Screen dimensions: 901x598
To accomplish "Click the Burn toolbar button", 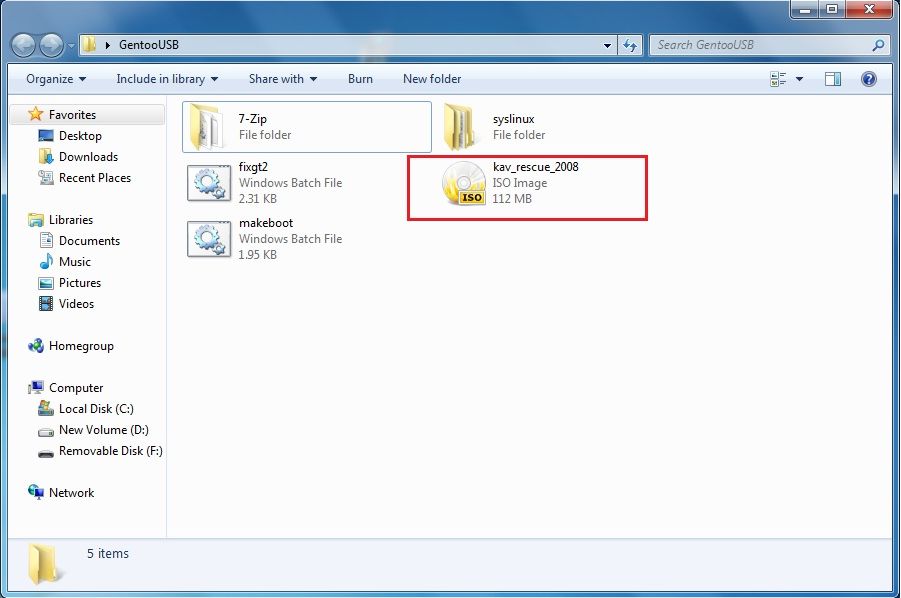I will coord(360,79).
